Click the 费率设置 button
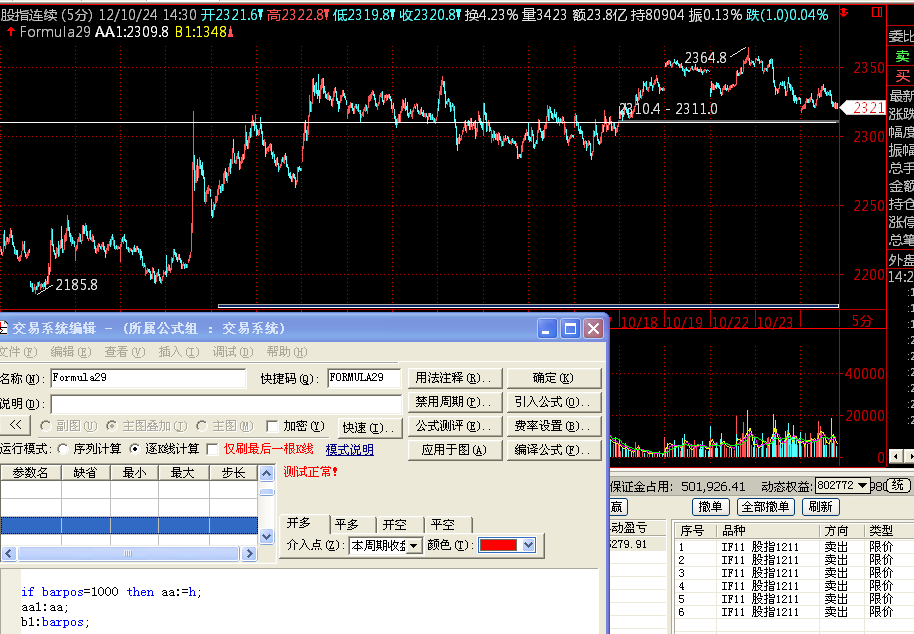 pos(554,426)
